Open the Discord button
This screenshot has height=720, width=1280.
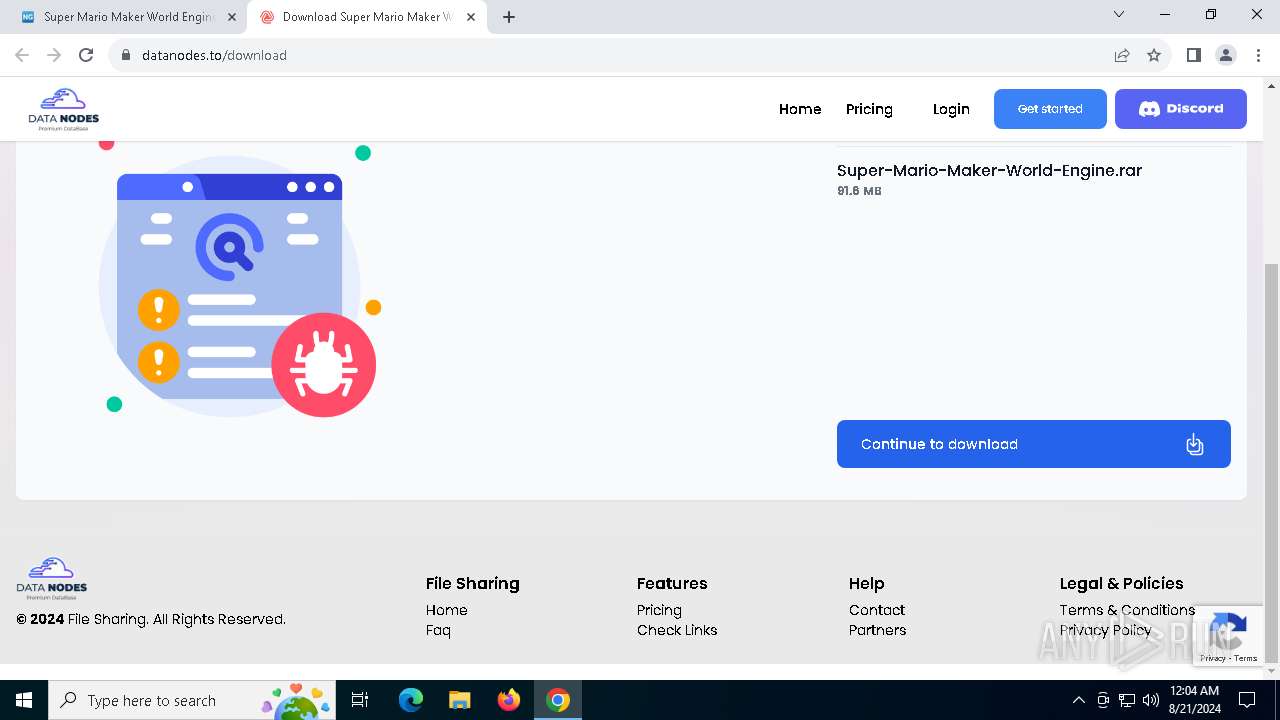pos(1181,109)
